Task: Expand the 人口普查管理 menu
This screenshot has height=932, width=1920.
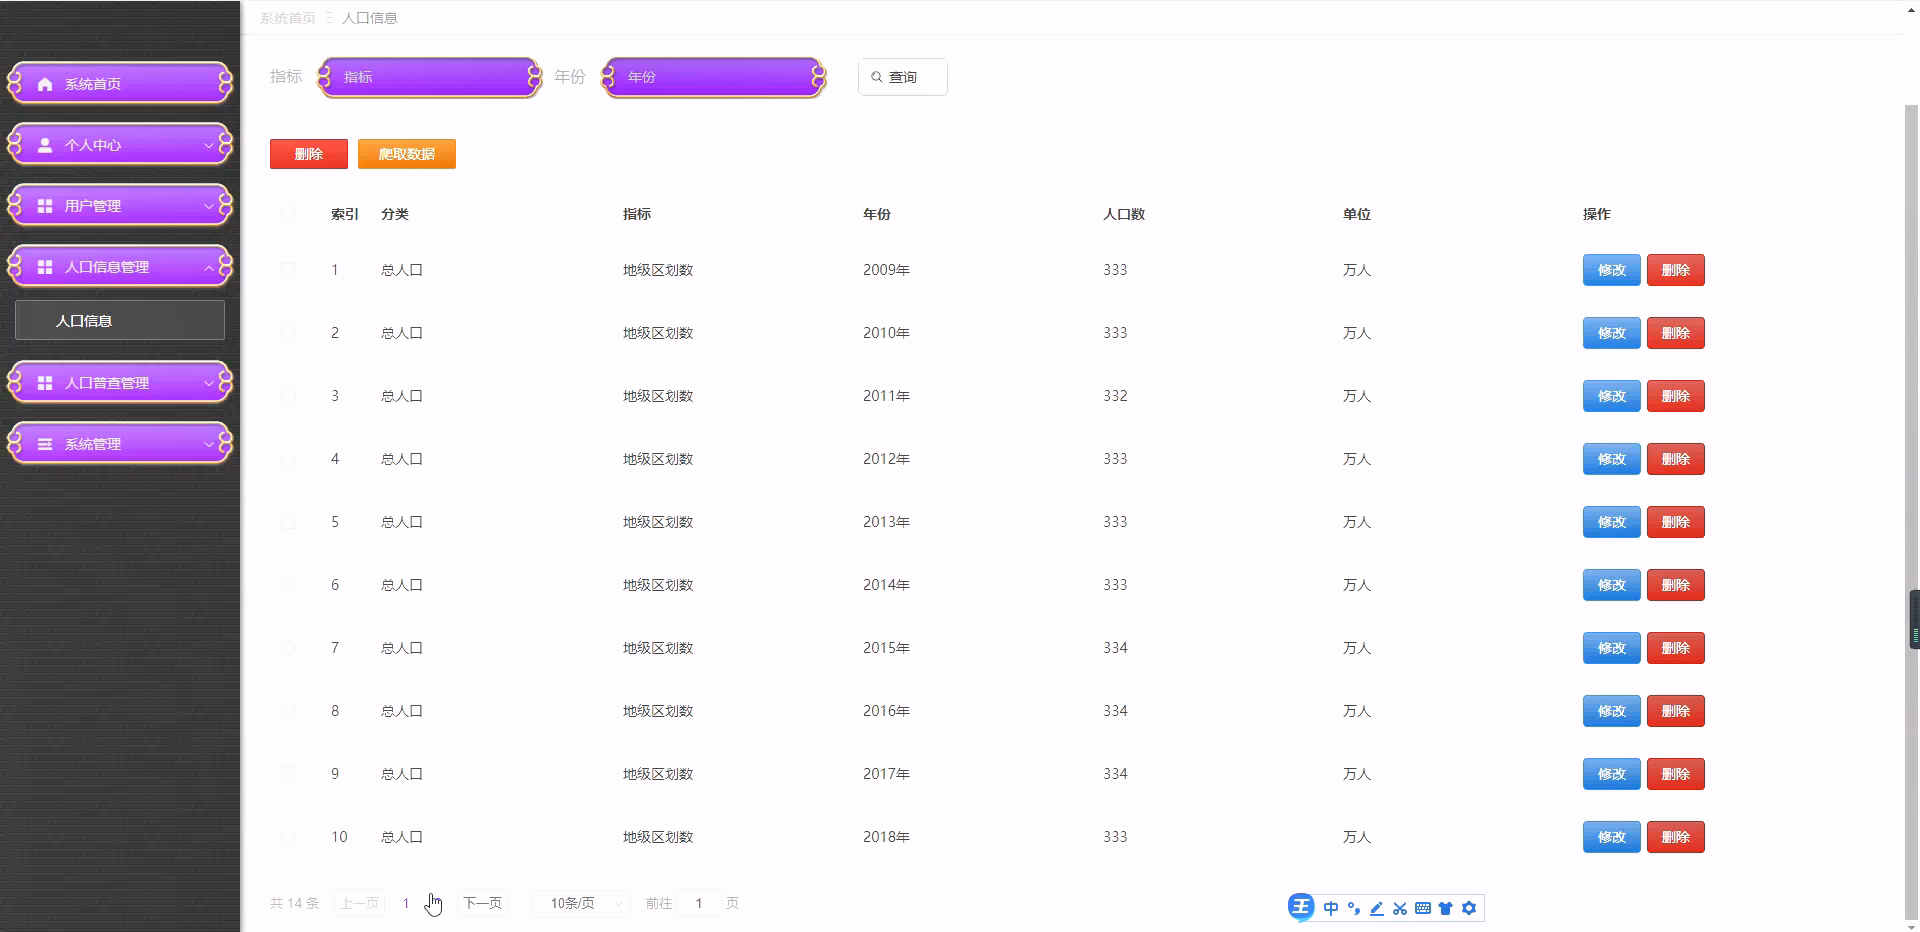Action: pos(119,382)
